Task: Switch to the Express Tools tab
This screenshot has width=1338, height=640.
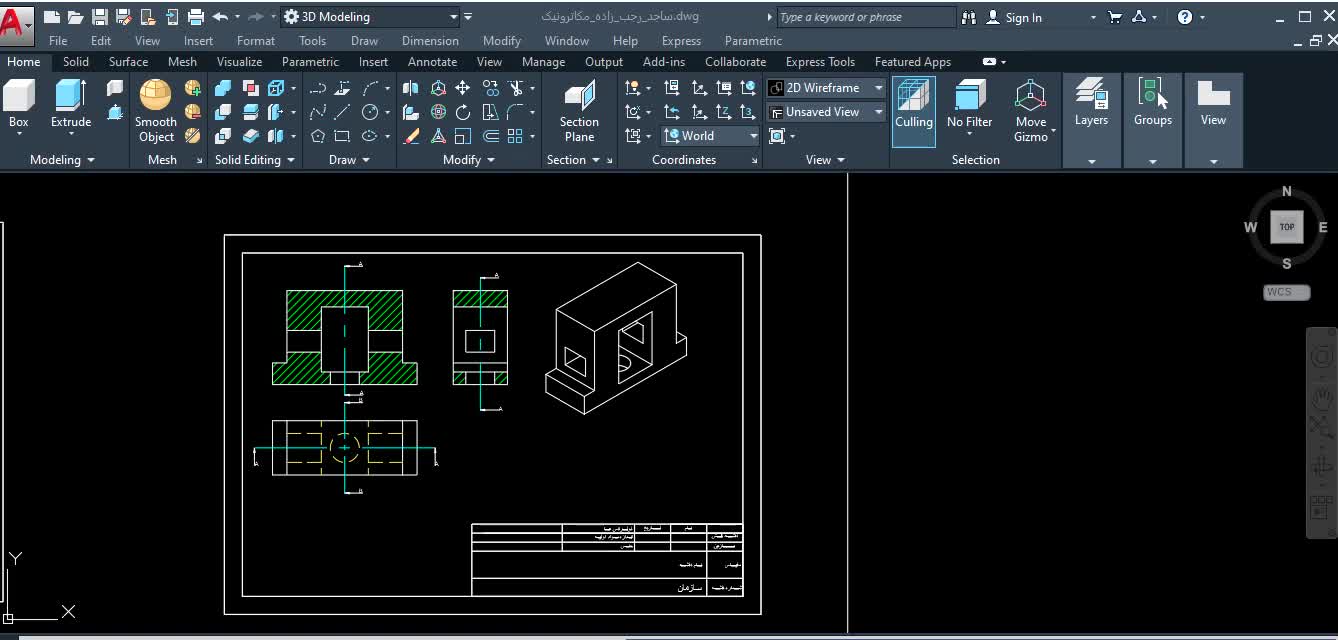Action: point(821,62)
